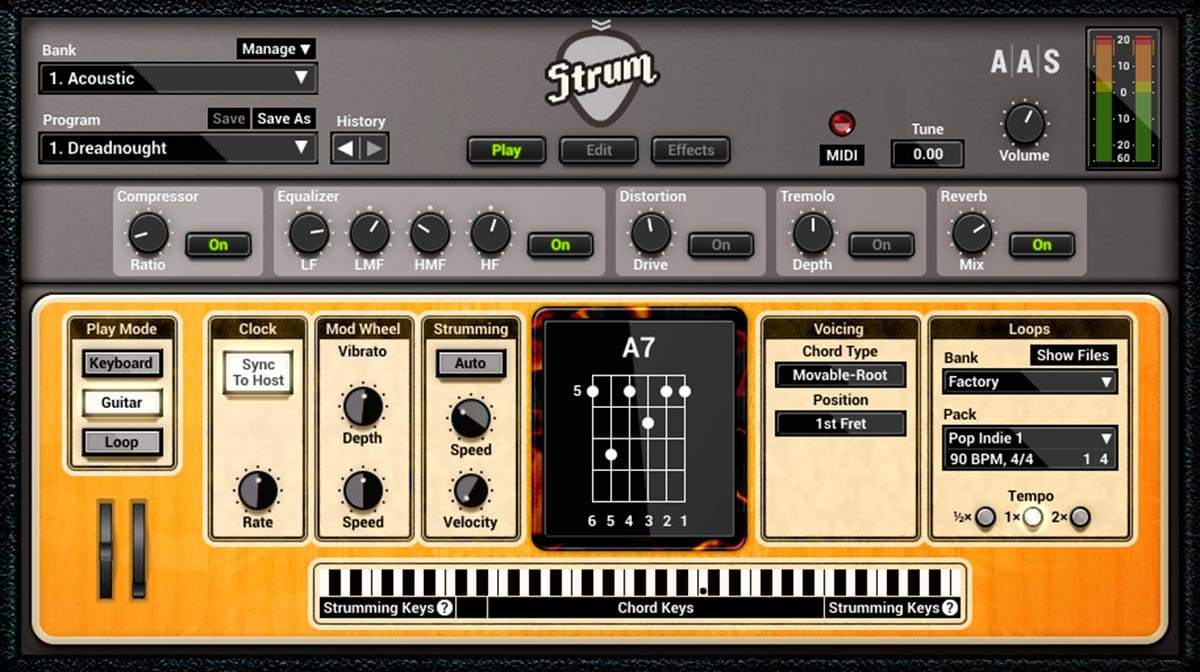Switch to the Edit view

pos(599,150)
